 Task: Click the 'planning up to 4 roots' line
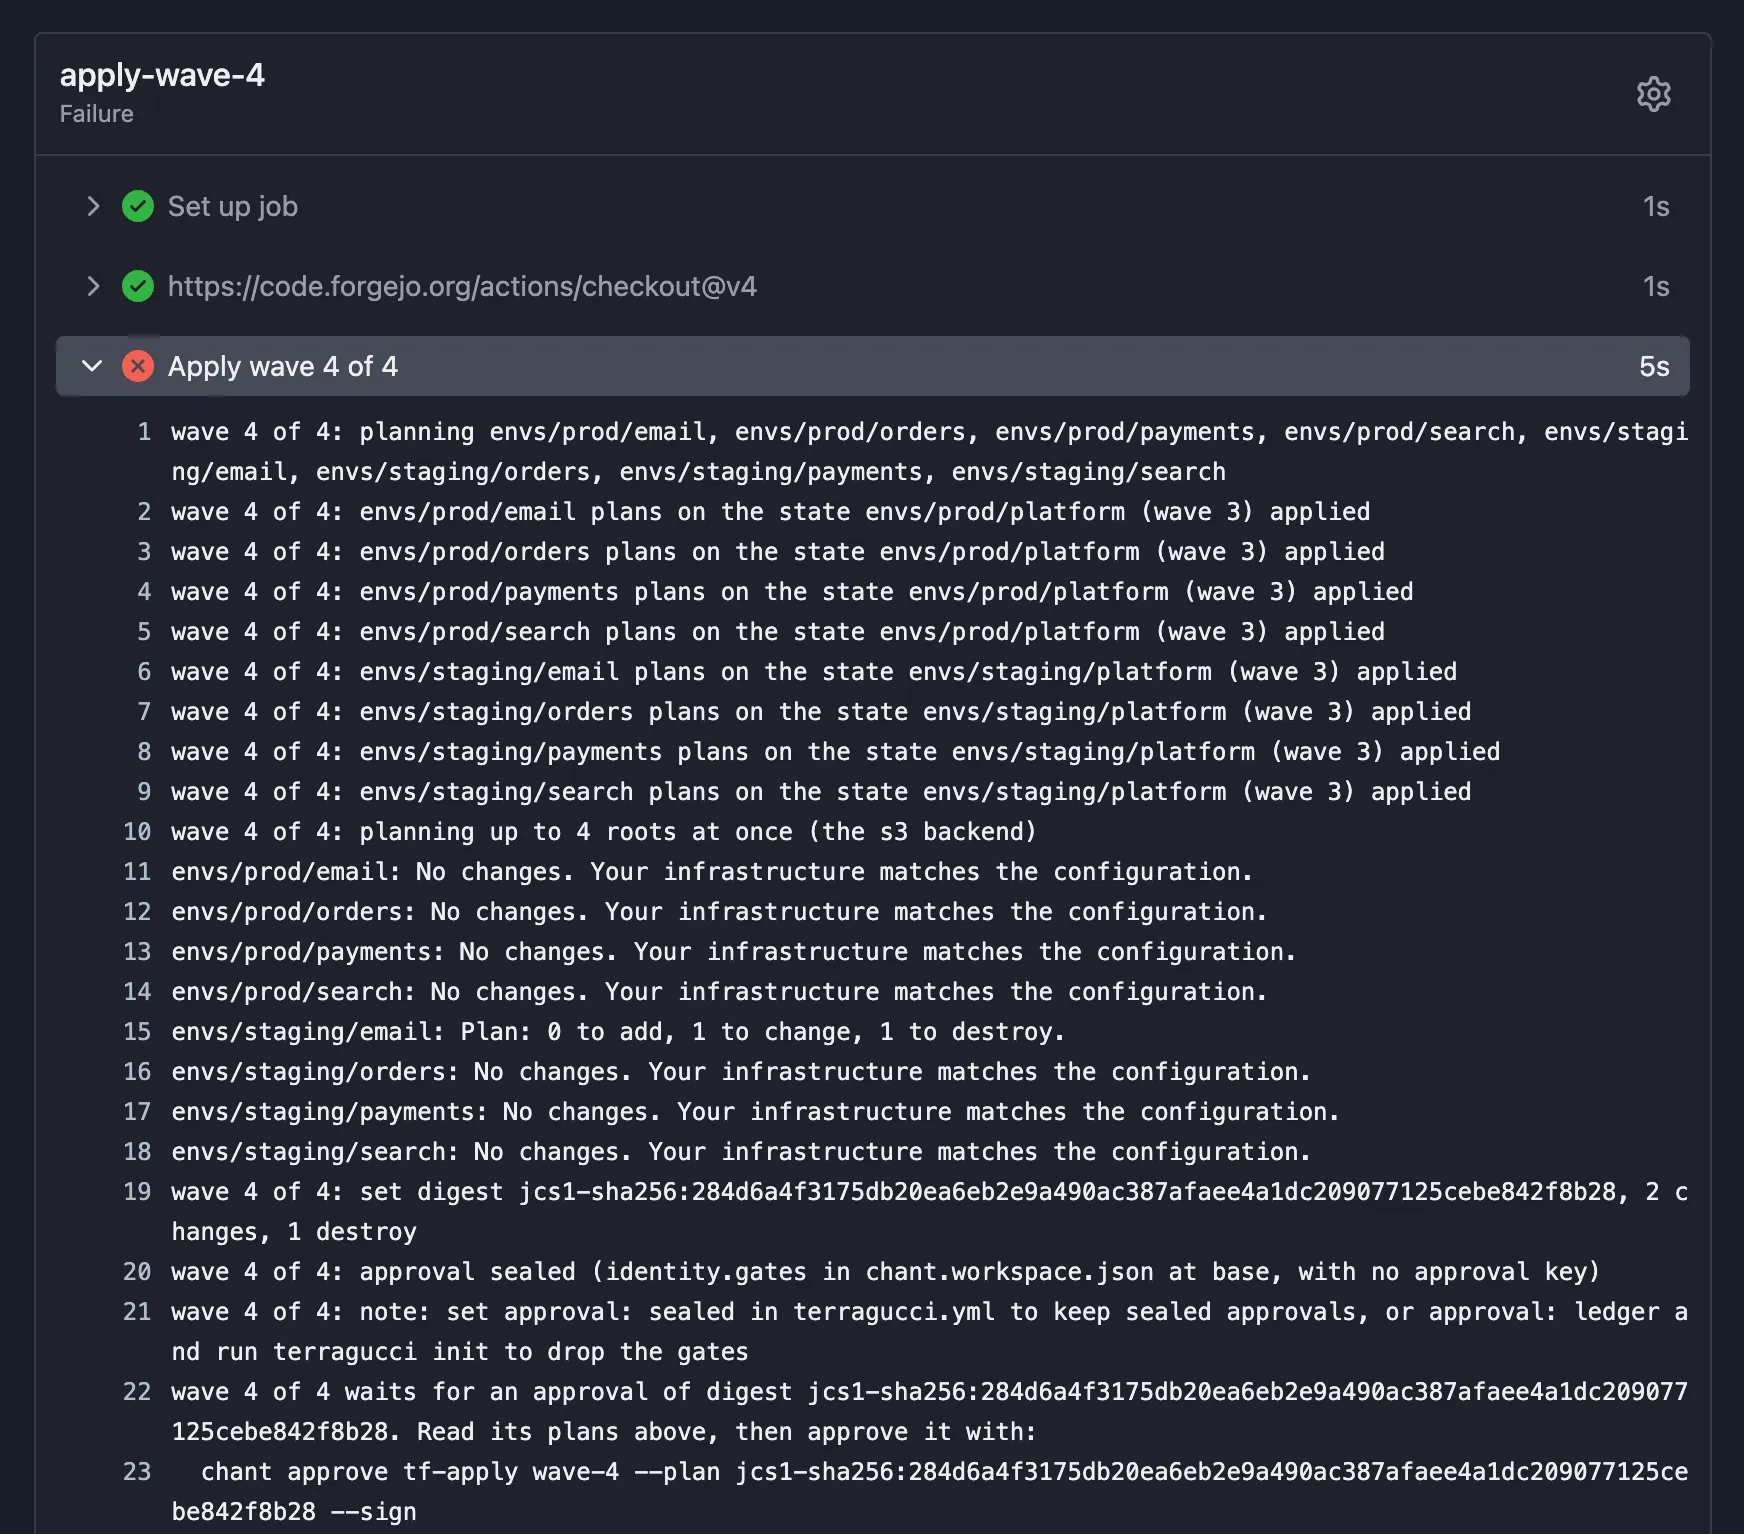pyautogui.click(x=604, y=832)
